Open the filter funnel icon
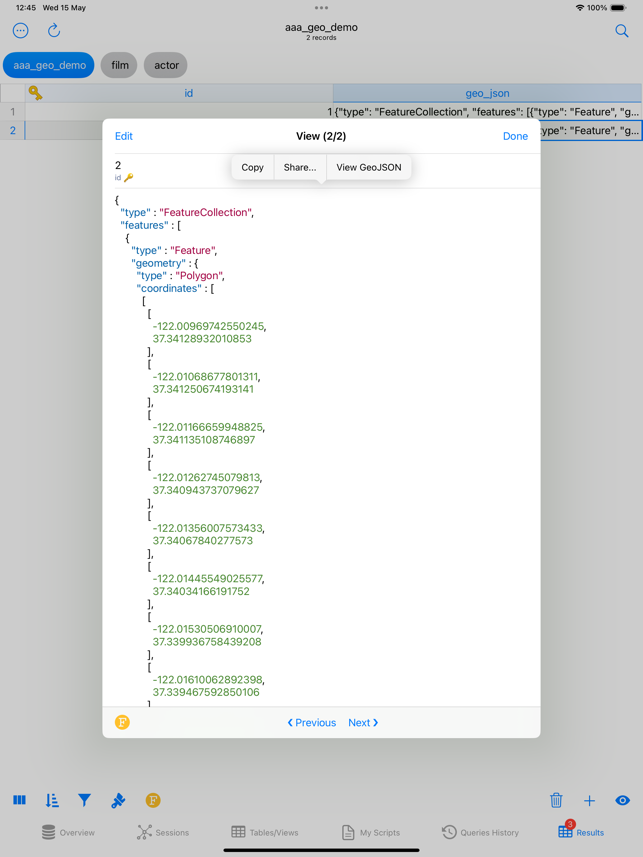 tap(85, 800)
